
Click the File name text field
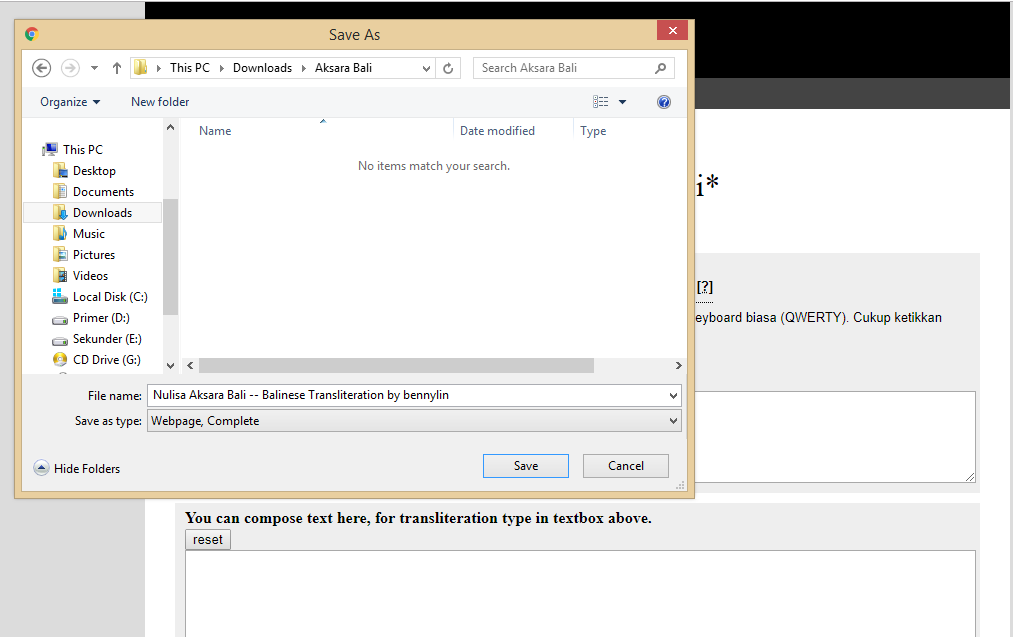(x=407, y=395)
